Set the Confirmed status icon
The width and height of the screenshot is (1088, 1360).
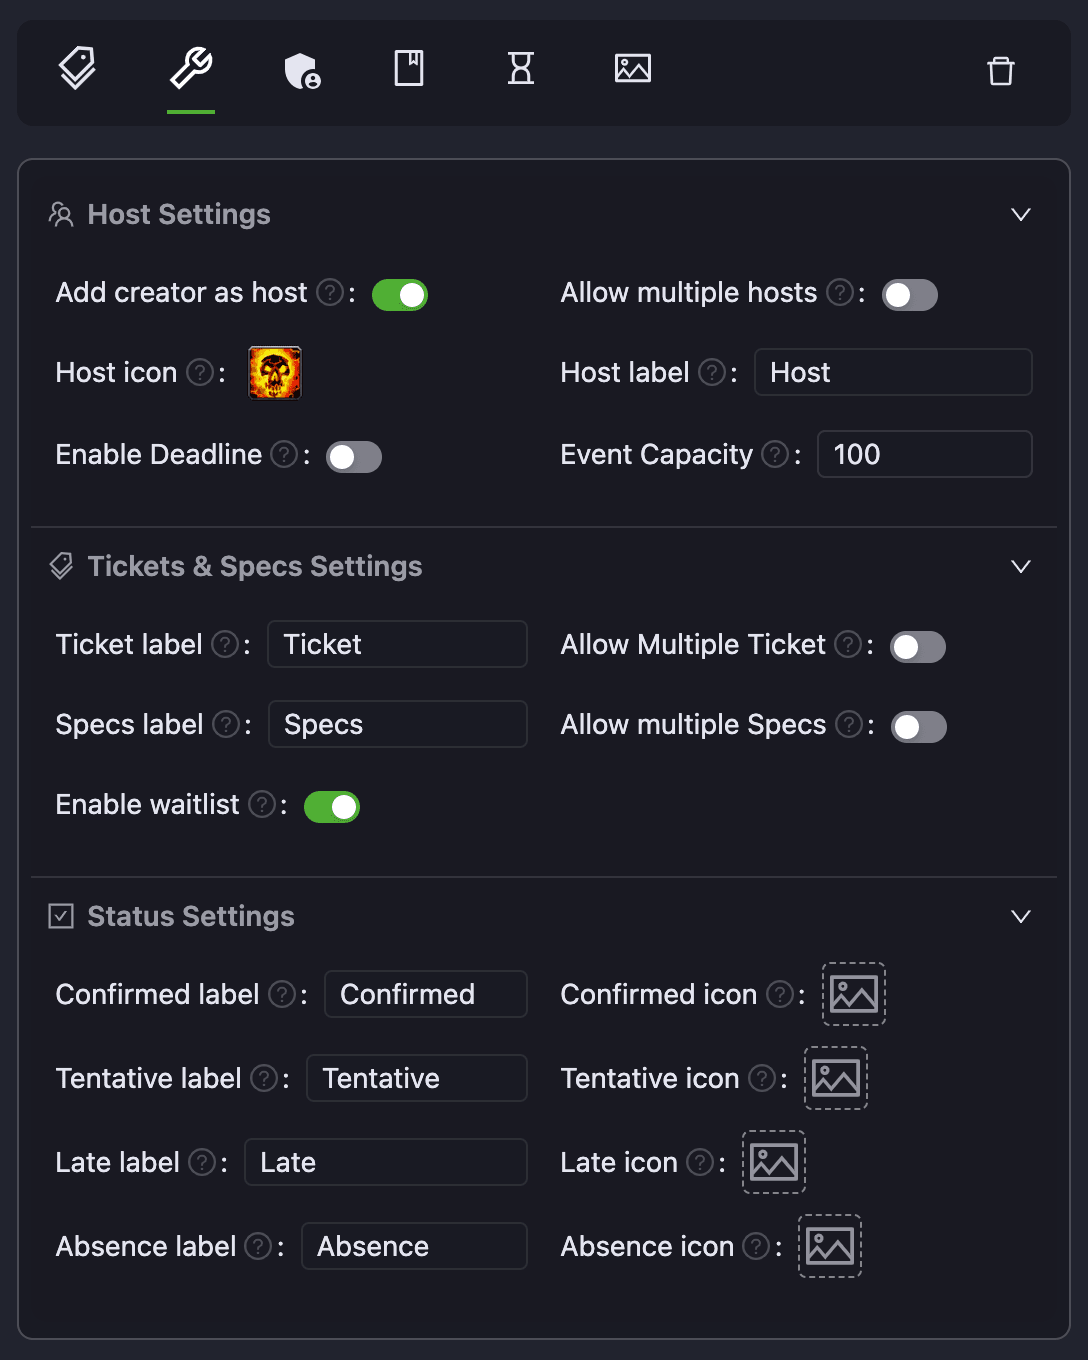854,994
